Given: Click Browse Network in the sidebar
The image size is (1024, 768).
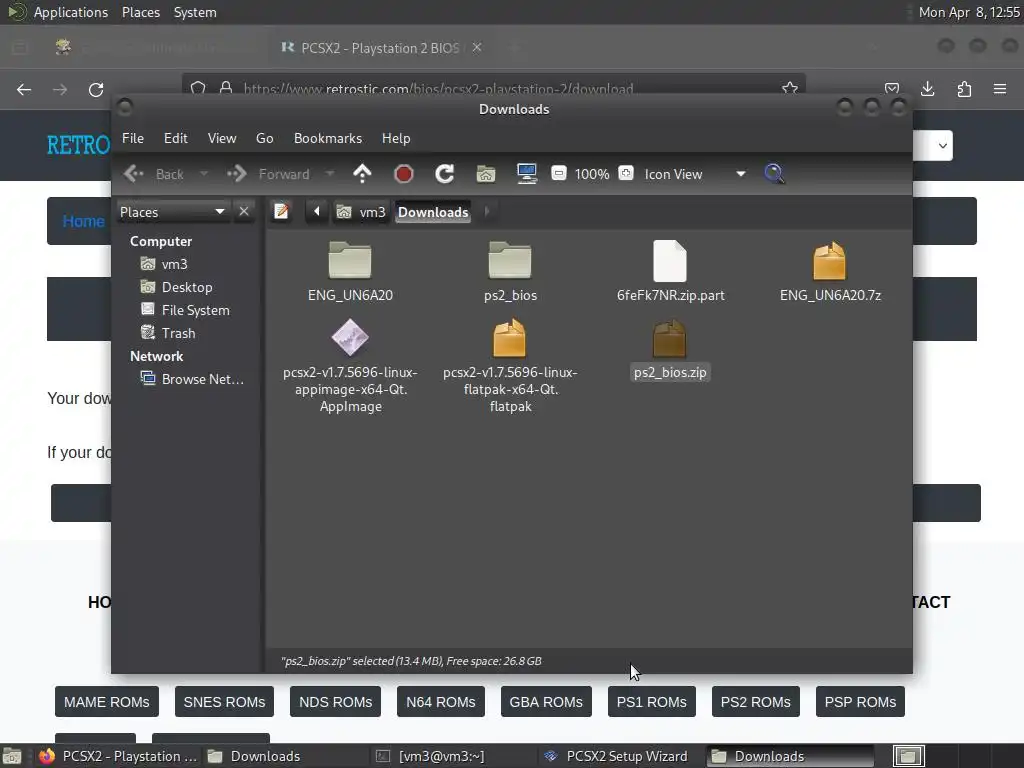Looking at the screenshot, I should pyautogui.click(x=193, y=379).
